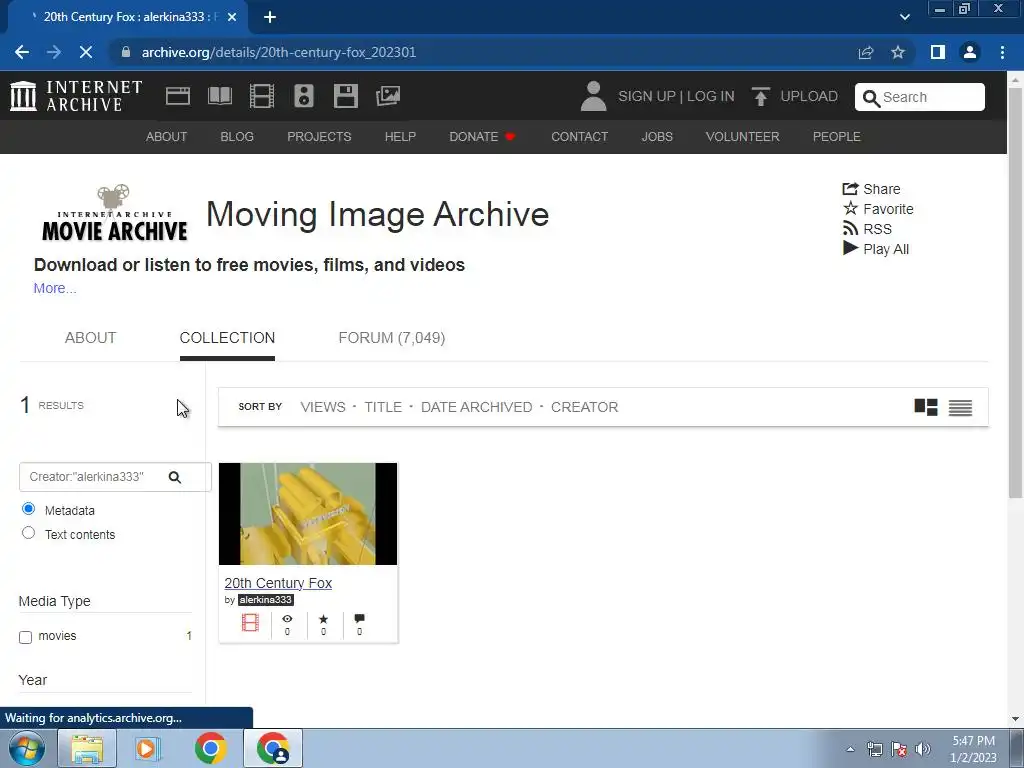The height and width of the screenshot is (768, 1024).
Task: Open the VOLUNTEER menu item
Action: [x=743, y=136]
